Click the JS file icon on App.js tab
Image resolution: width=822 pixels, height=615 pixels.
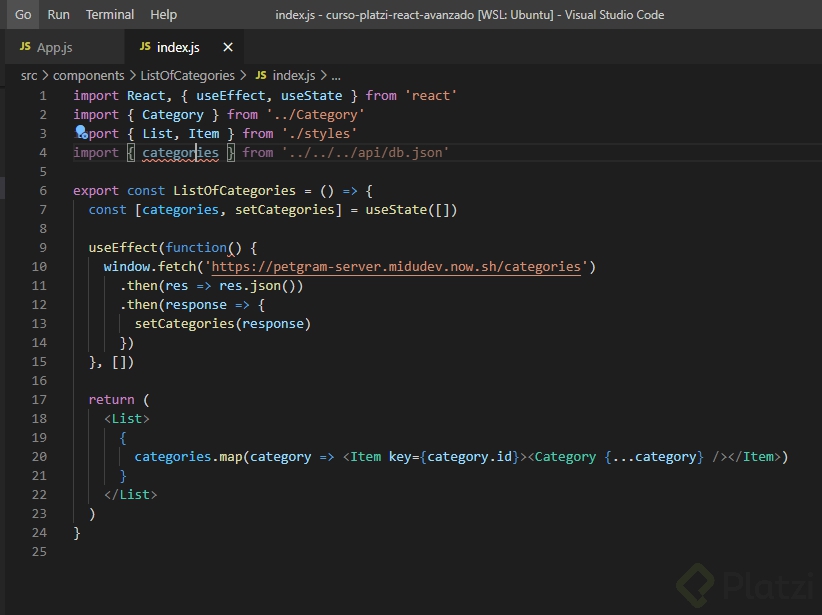pos(25,47)
